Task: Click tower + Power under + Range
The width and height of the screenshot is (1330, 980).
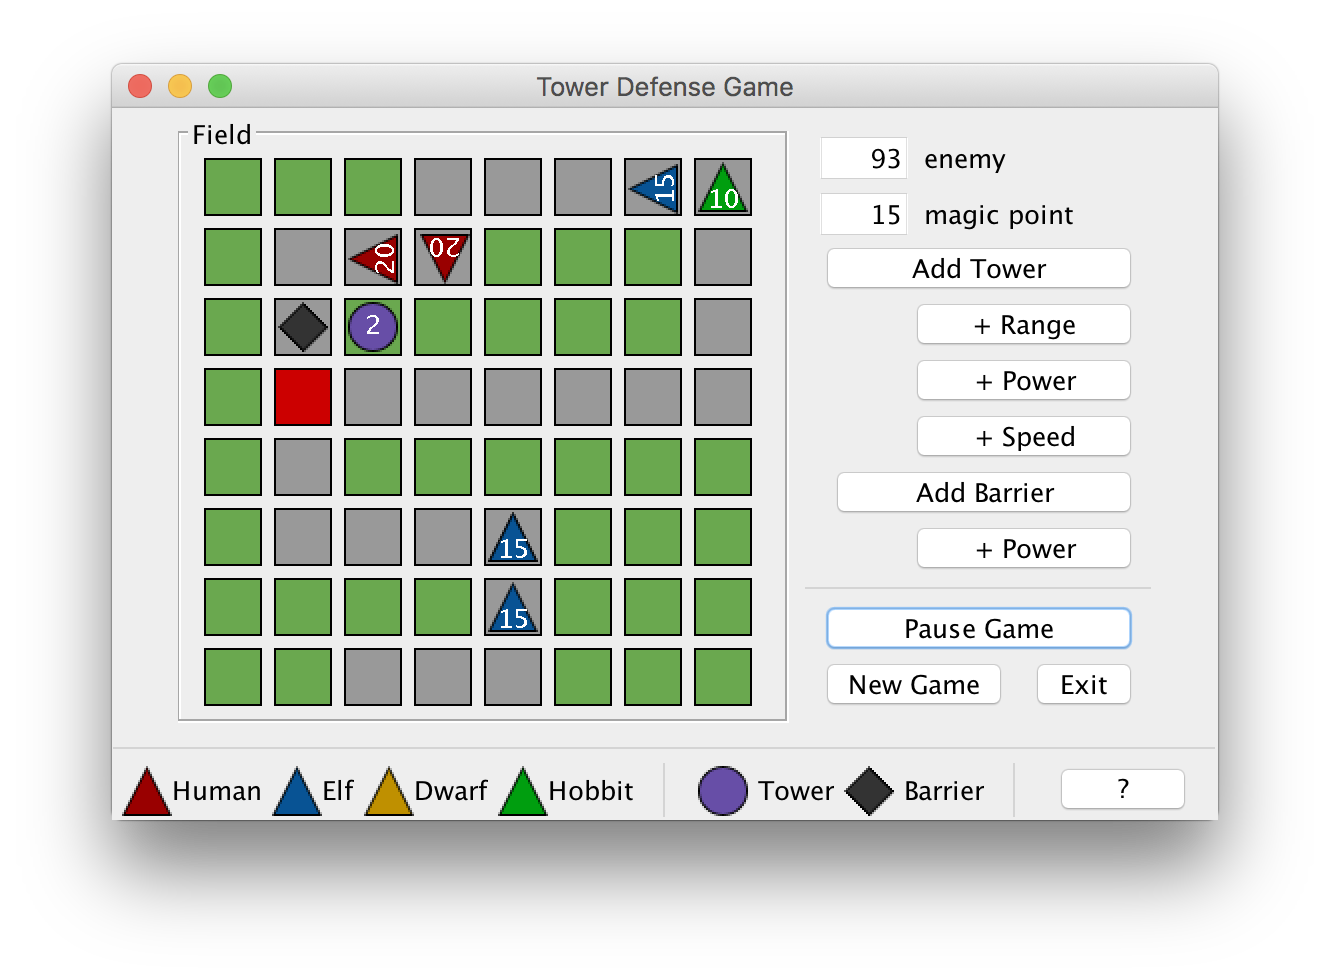Action: tap(1024, 380)
